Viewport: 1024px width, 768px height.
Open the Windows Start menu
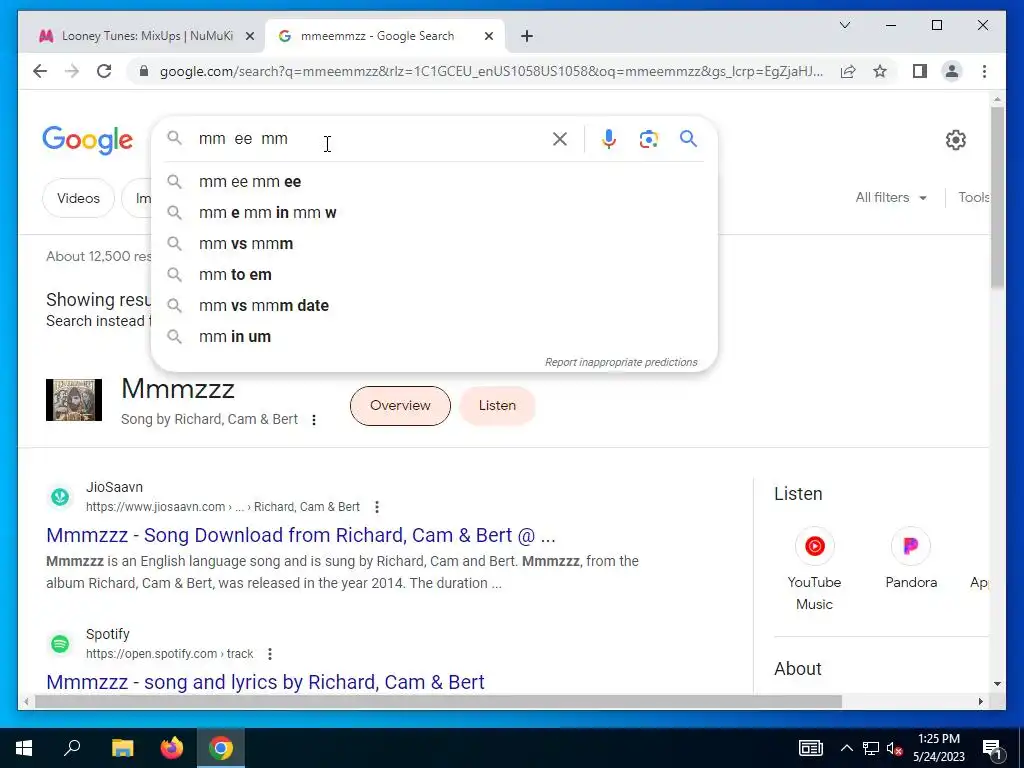[x=24, y=748]
